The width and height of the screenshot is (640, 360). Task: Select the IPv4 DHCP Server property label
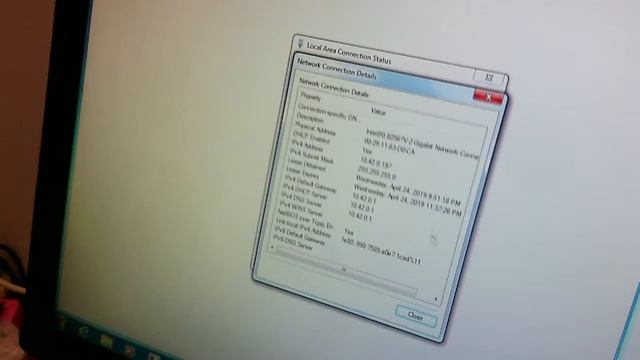(304, 191)
